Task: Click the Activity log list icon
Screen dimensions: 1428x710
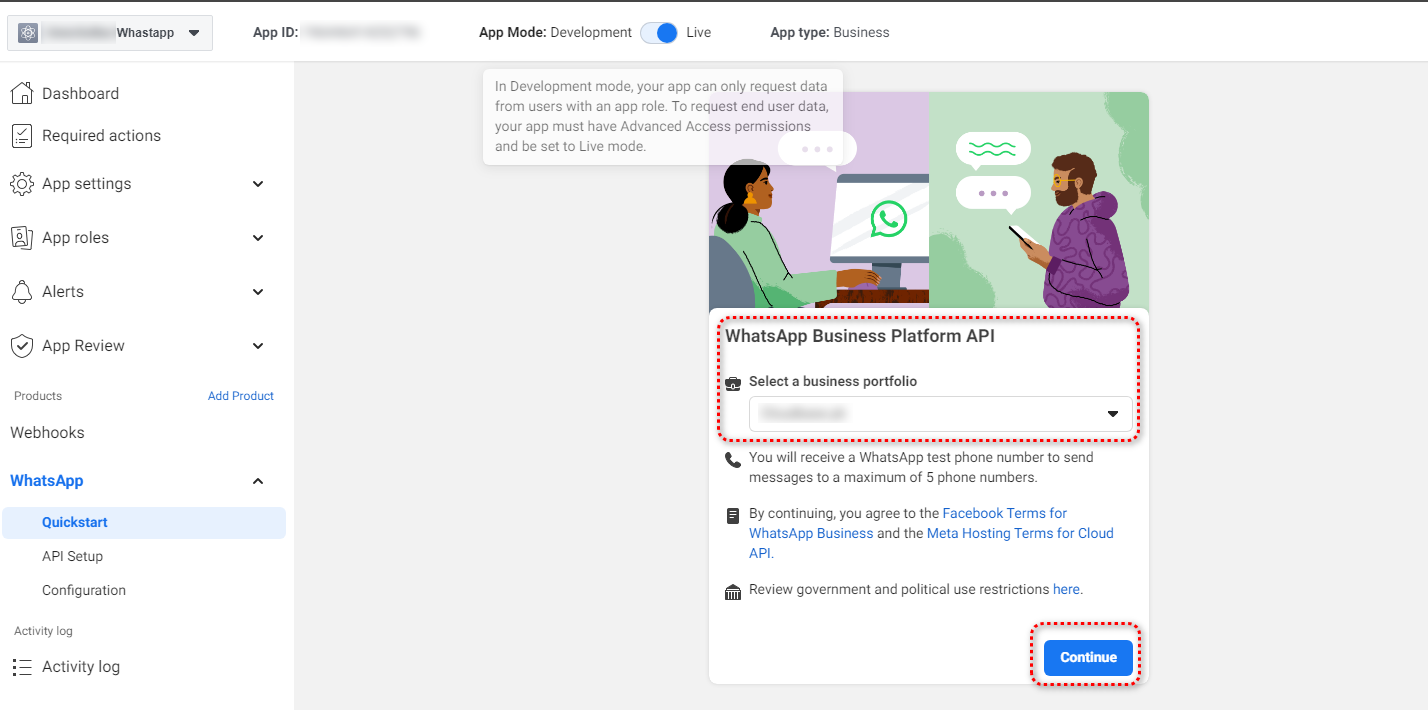Action: tap(22, 667)
